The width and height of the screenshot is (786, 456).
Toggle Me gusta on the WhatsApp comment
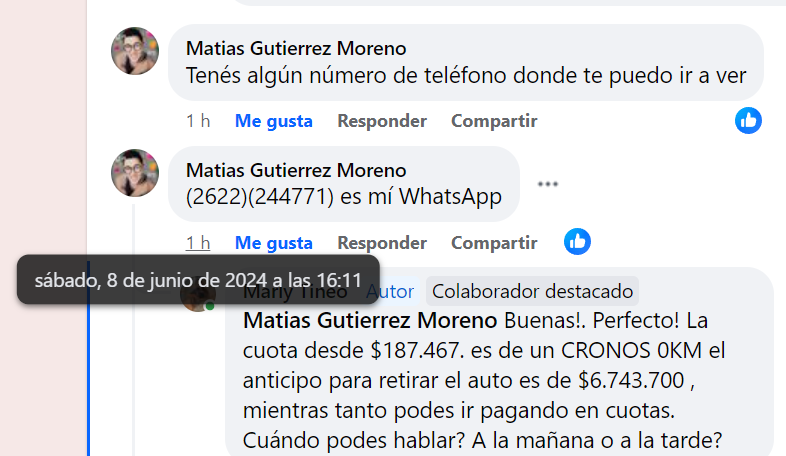tap(274, 243)
